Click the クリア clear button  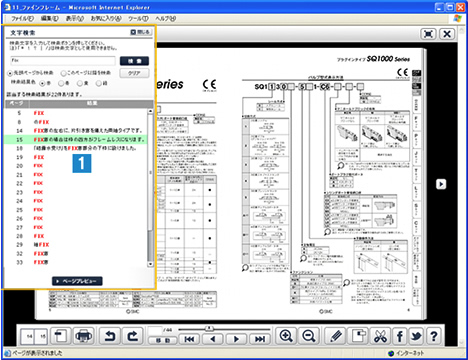pyautogui.click(x=134, y=73)
